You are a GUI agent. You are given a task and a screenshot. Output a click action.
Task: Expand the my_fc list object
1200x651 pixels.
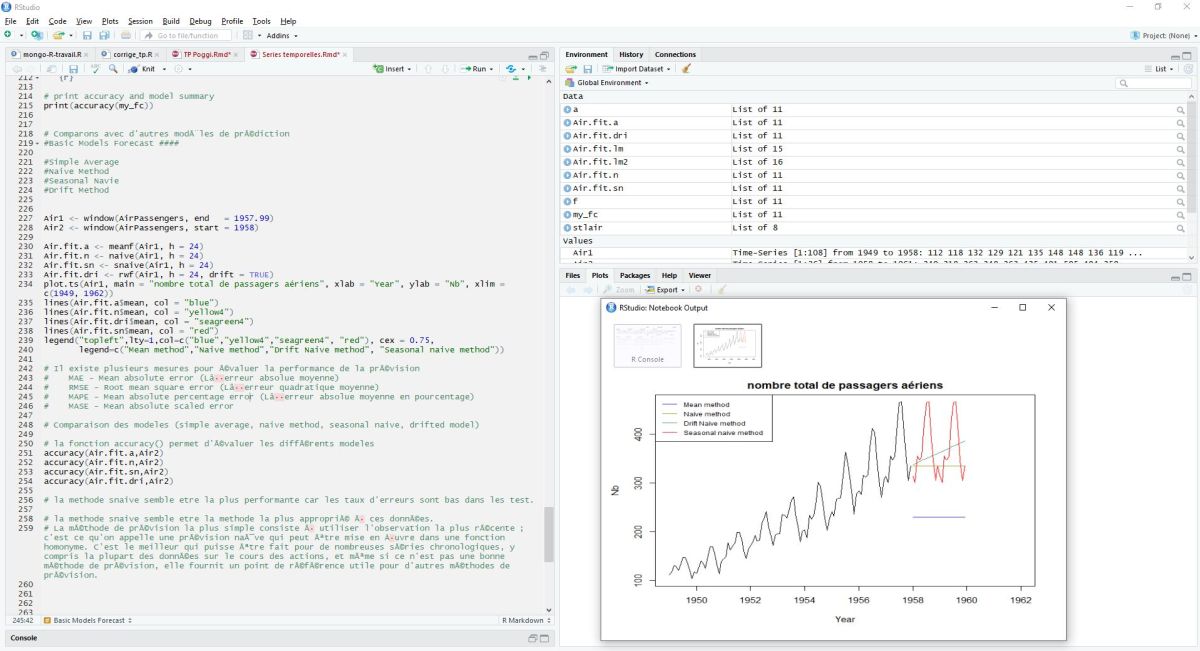(567, 214)
